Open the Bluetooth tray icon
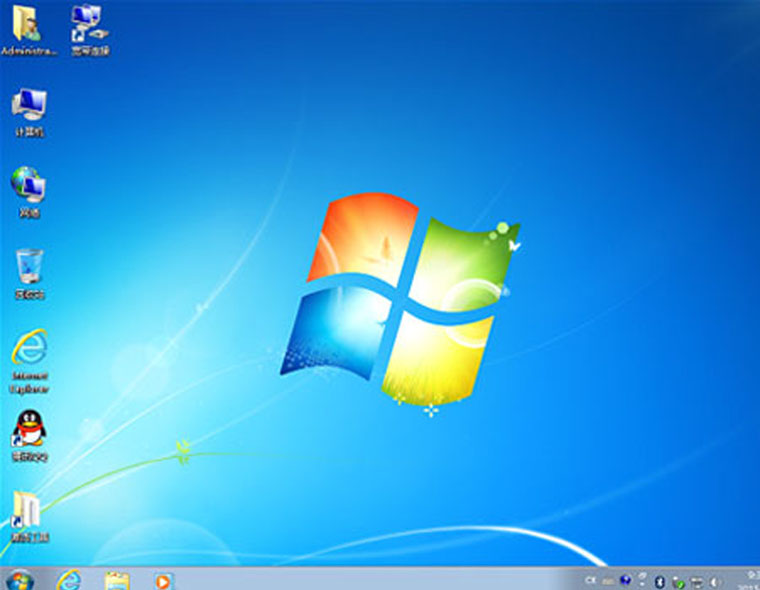 [660, 582]
